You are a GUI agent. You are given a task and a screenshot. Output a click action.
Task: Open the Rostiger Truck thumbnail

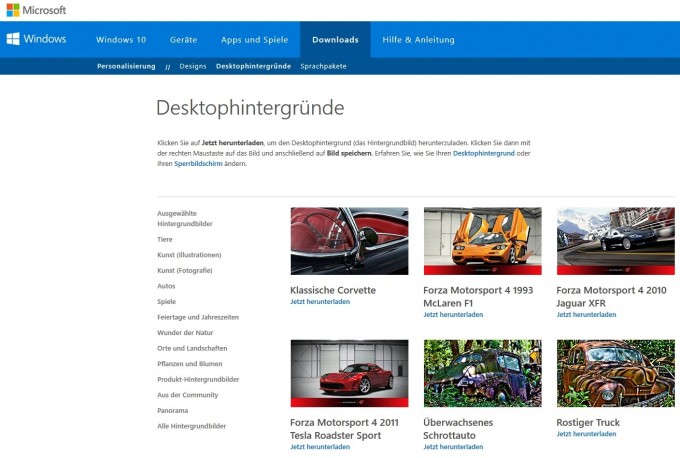coord(616,373)
